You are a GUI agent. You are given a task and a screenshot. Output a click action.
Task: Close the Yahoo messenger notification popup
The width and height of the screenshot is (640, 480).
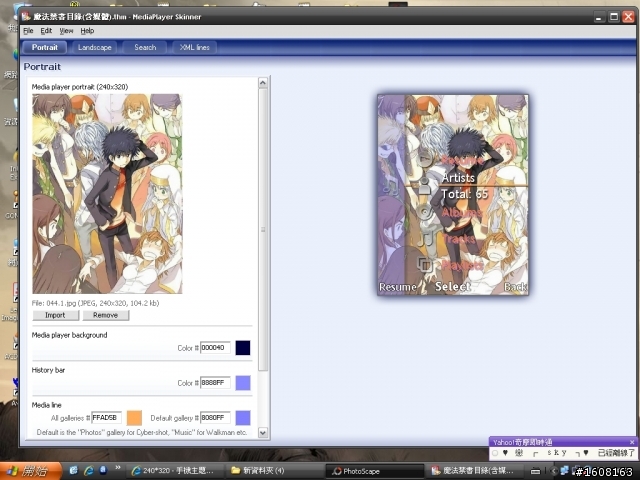pyautogui.click(x=632, y=442)
